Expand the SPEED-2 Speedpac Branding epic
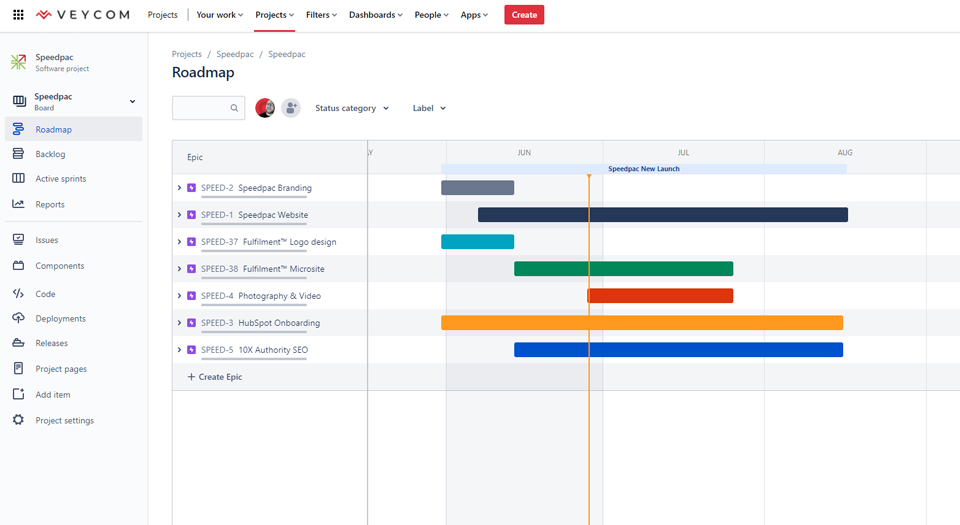 179,188
